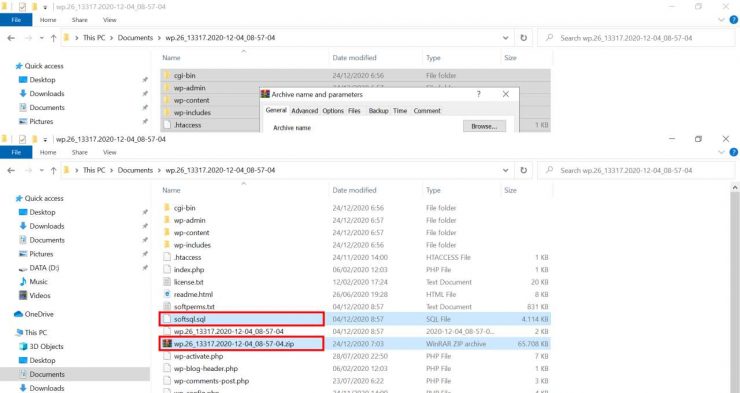The image size is (740, 393).
Task: Click the readme.html browser file icon
Action: [167, 294]
